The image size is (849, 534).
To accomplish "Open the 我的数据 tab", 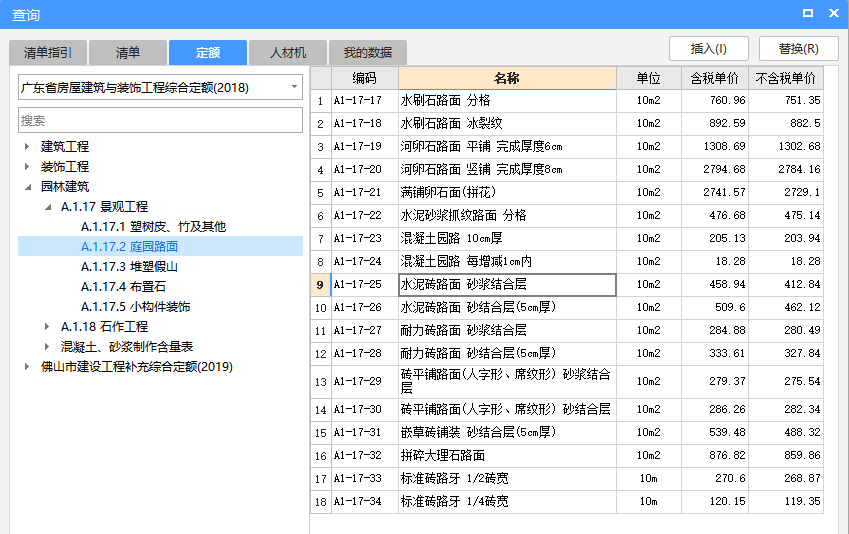I will coord(367,53).
